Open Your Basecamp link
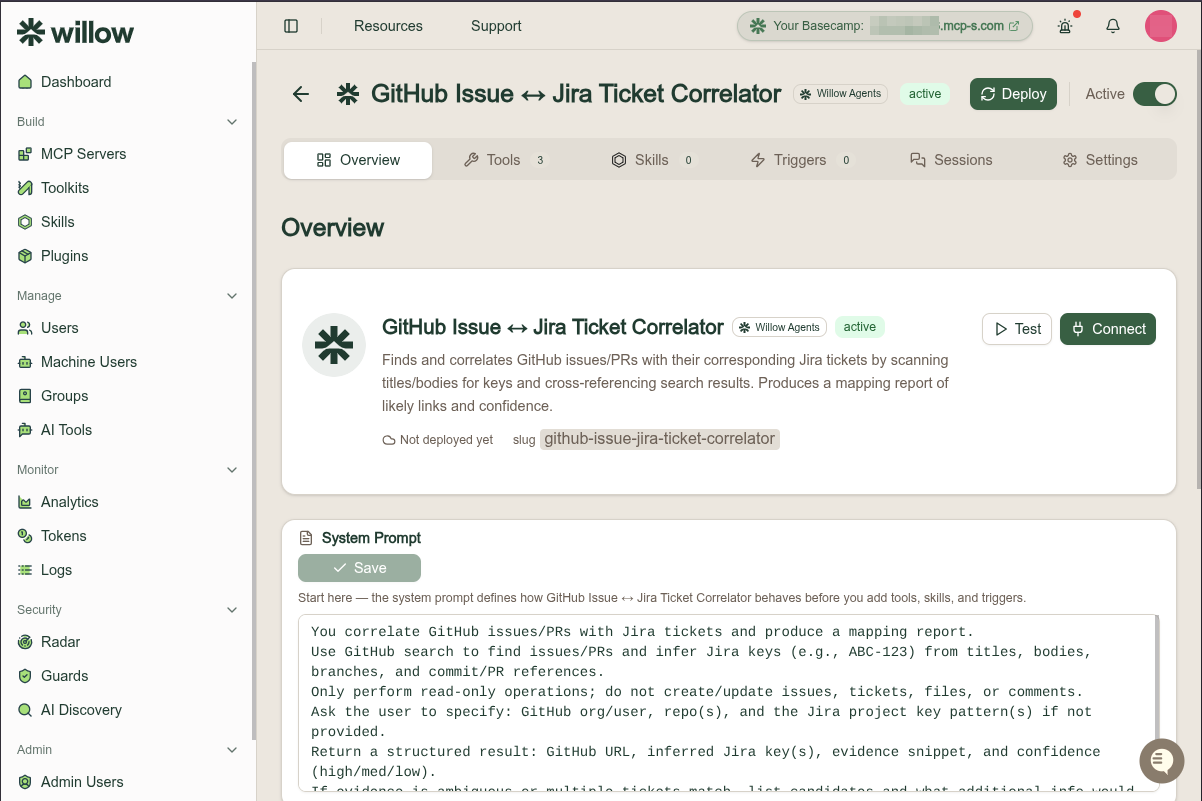Screen dimensions: 1202x801 [885, 26]
